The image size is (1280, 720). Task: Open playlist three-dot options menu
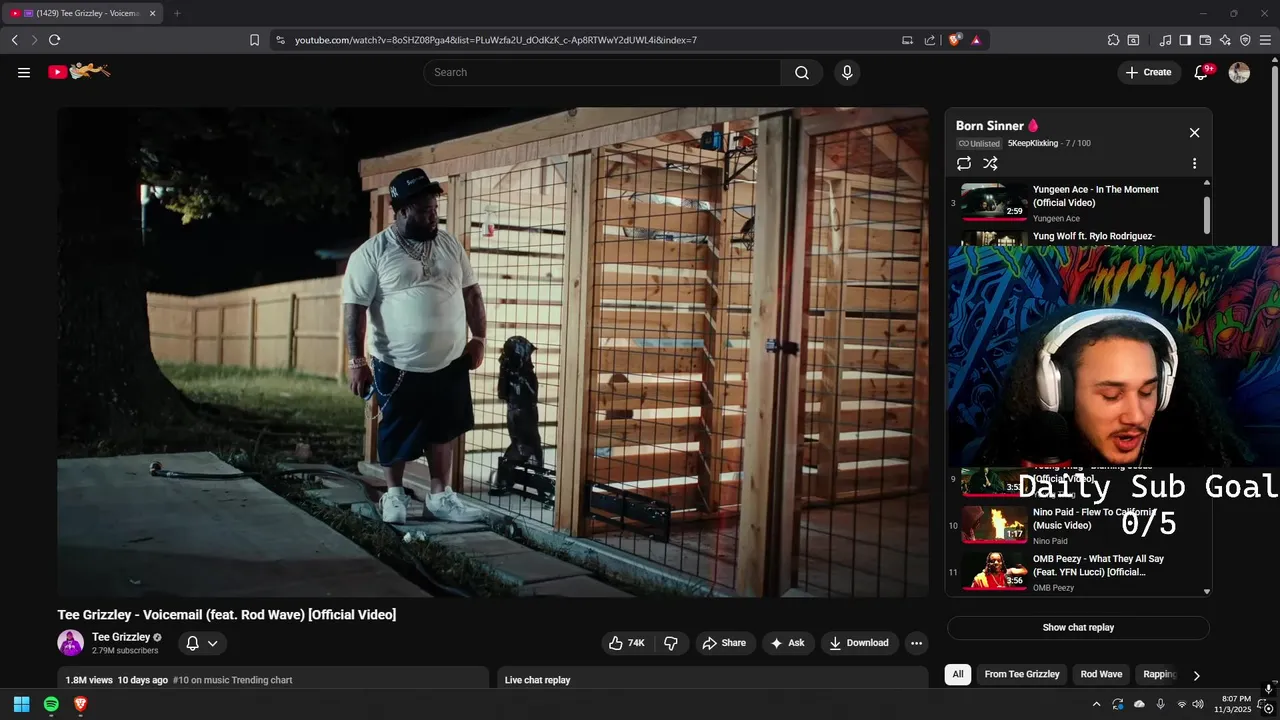1194,163
